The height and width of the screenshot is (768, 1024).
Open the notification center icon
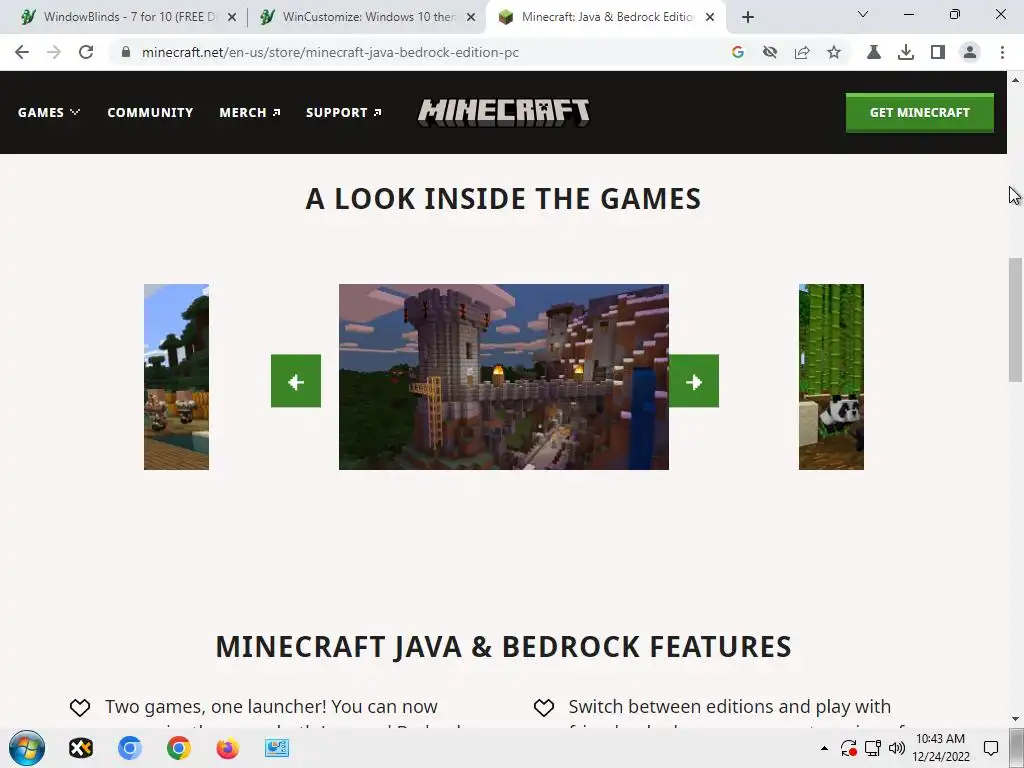click(x=991, y=748)
